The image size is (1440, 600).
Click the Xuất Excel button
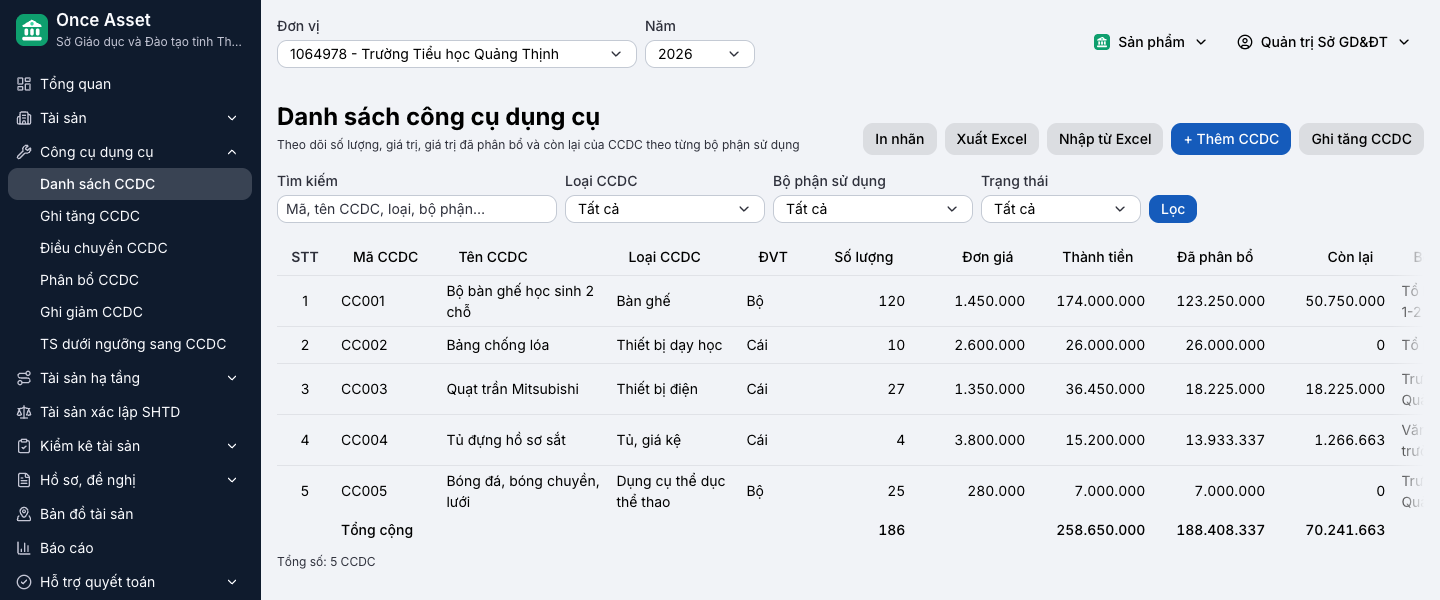[992, 139]
